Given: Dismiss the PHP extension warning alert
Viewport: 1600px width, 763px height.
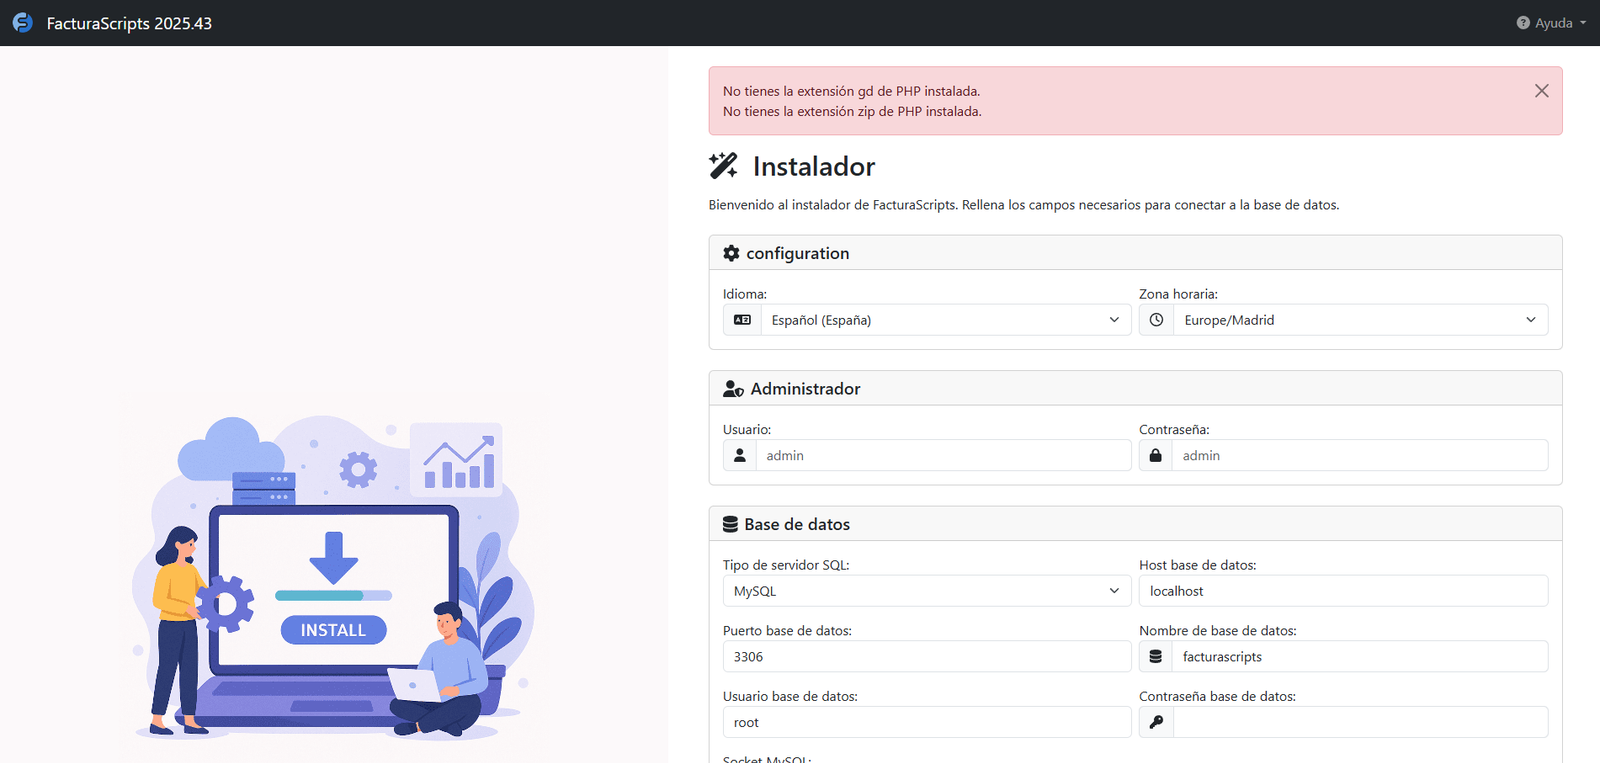Looking at the screenshot, I should 1541,91.
